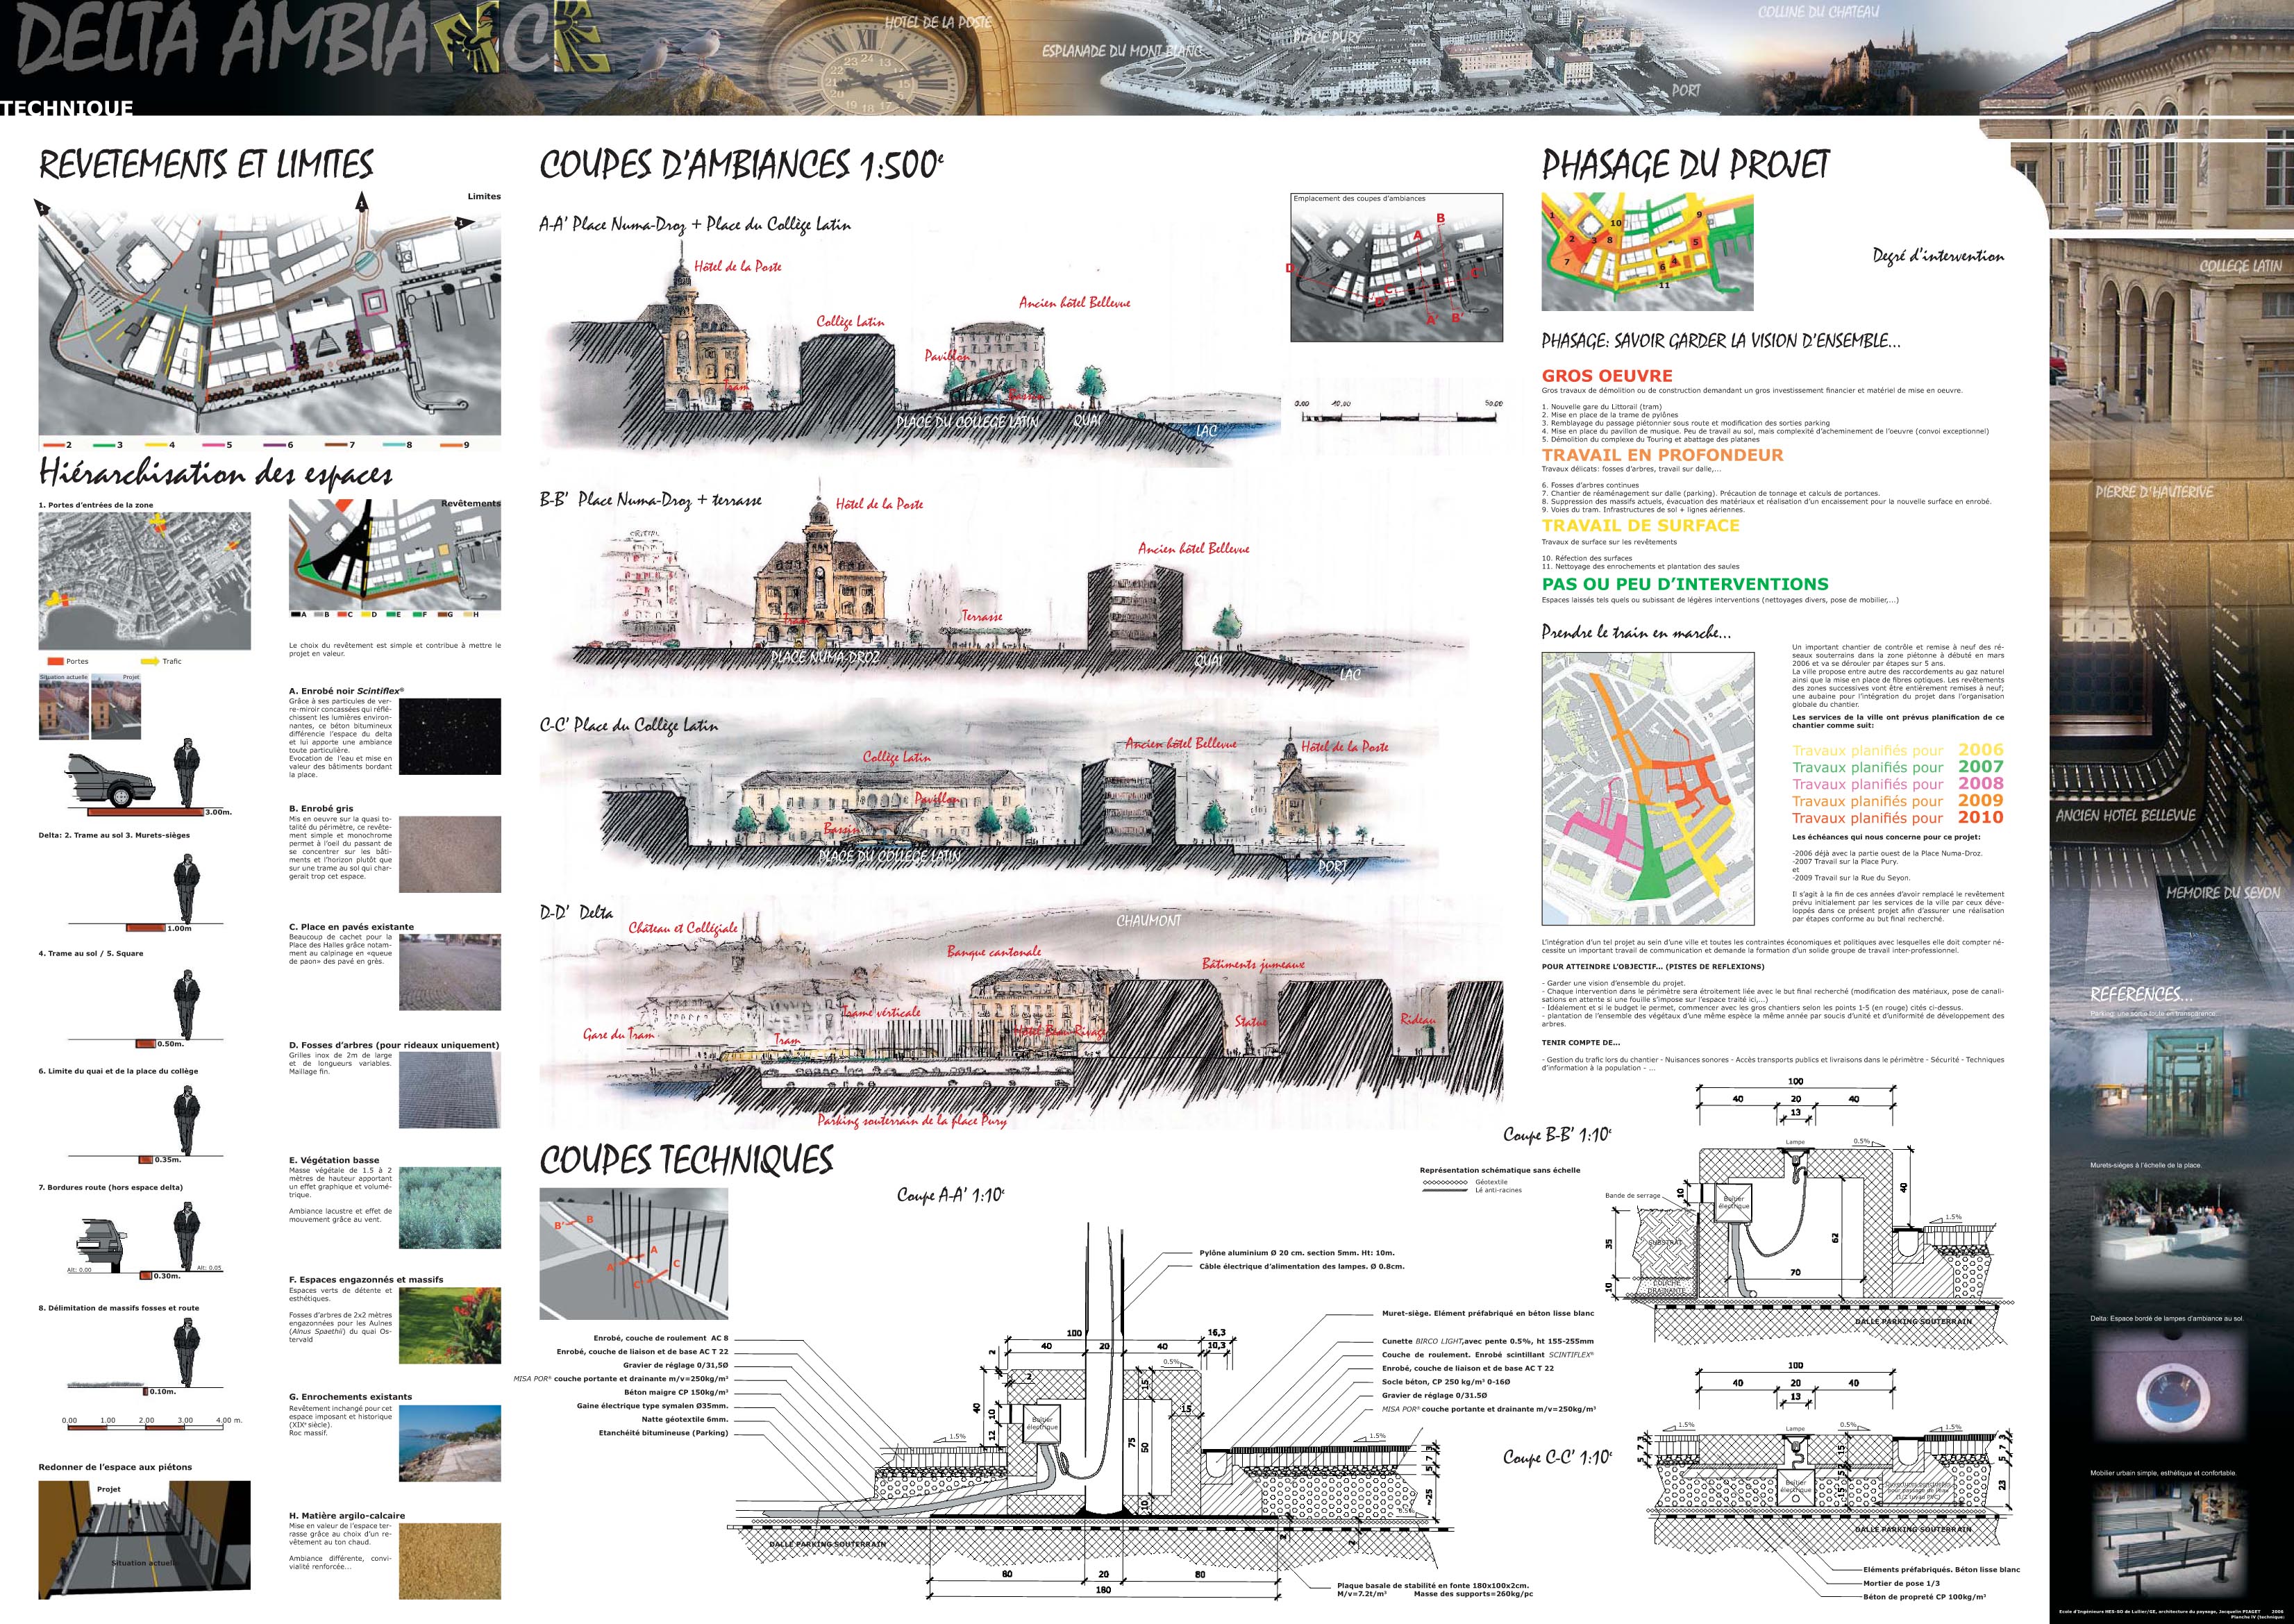
Task: Click the 'B-B' Place Numa-Droz + terrasse' title
Action: 650,499
